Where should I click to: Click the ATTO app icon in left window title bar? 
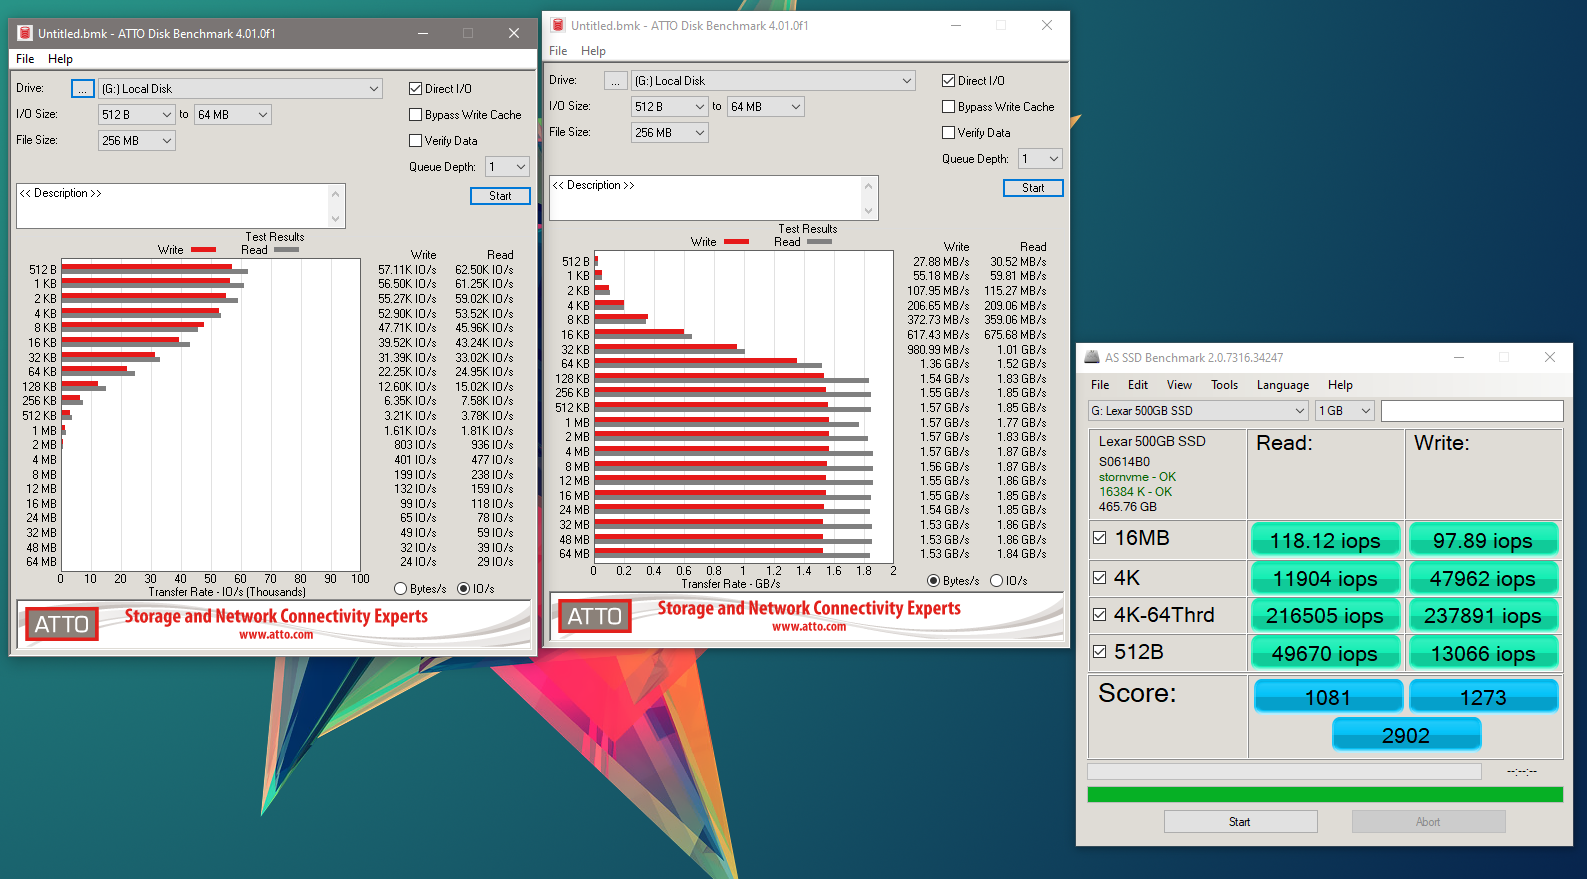[25, 33]
